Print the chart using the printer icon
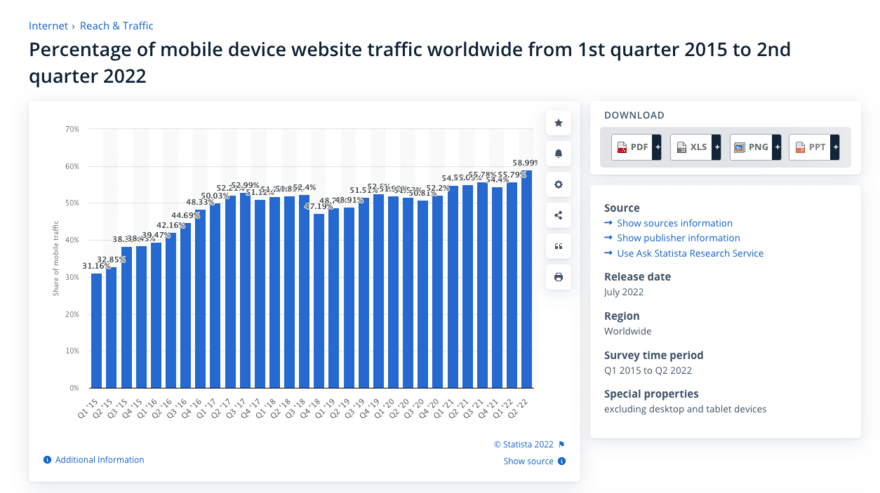 (558, 277)
